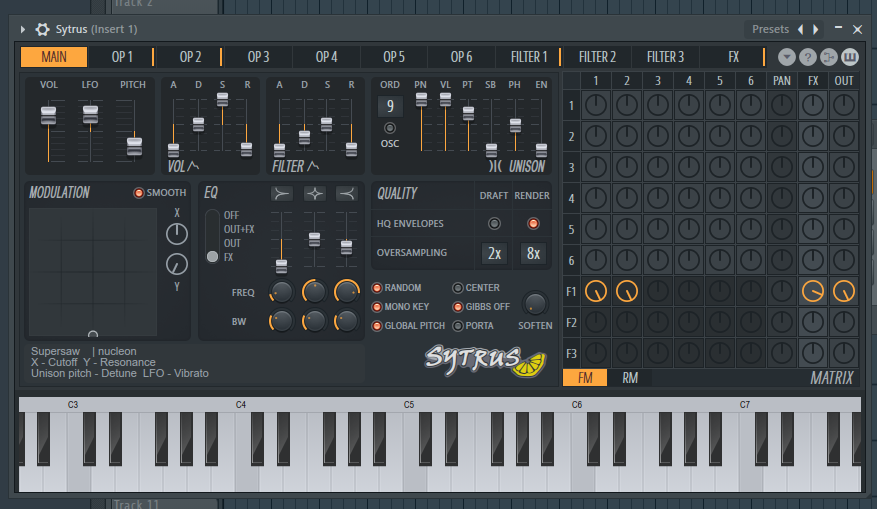This screenshot has width=877, height=509.
Task: Select previous preset arrow
Action: pyautogui.click(x=800, y=29)
